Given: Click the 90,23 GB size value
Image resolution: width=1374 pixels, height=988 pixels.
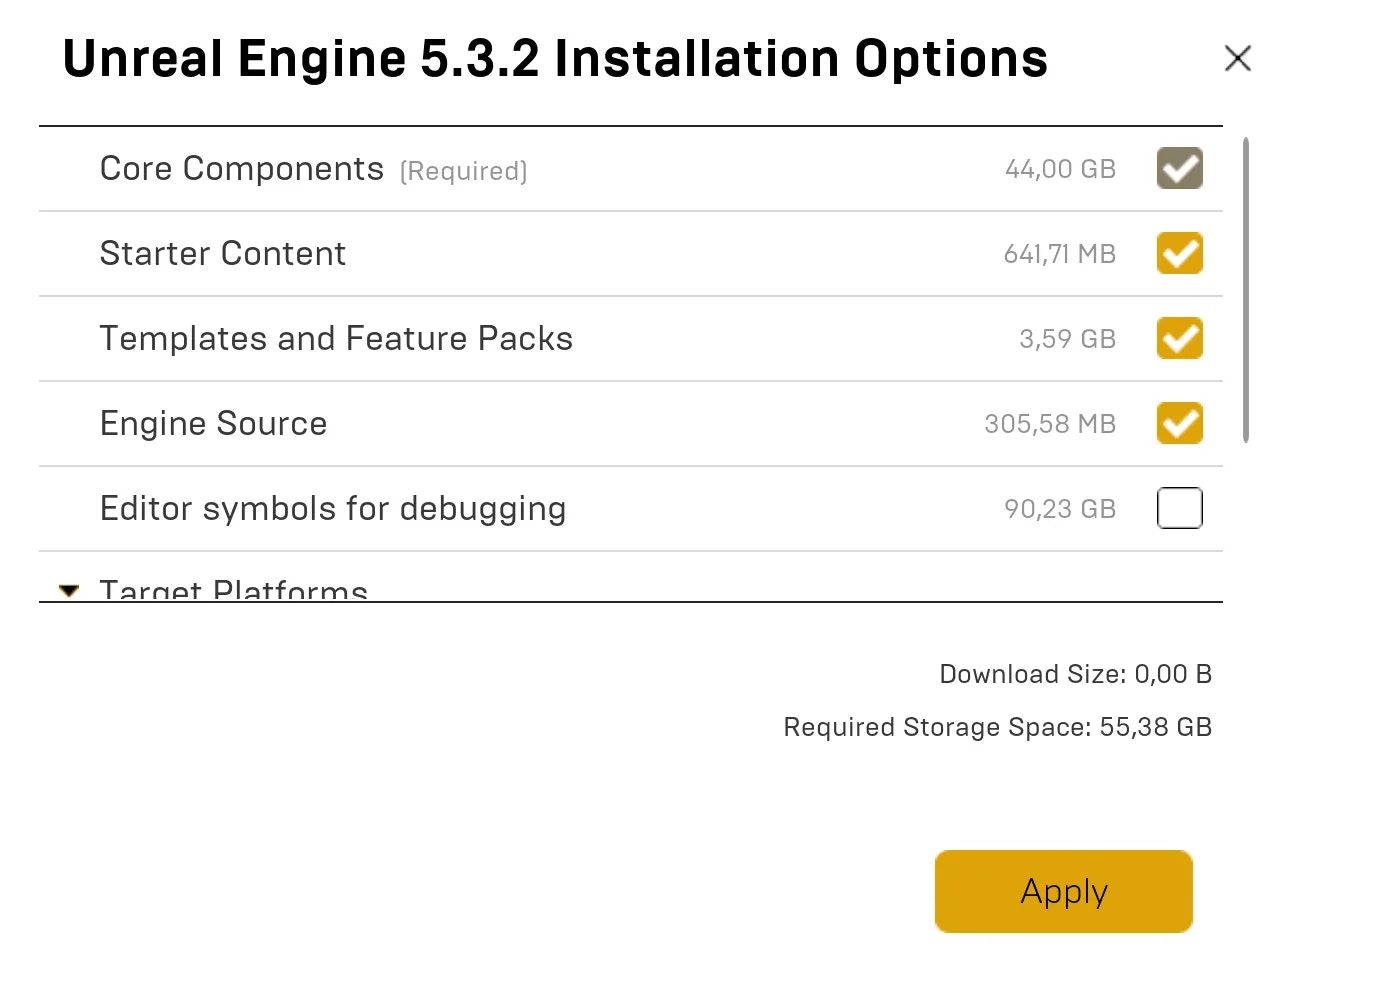Looking at the screenshot, I should pos(1060,509).
